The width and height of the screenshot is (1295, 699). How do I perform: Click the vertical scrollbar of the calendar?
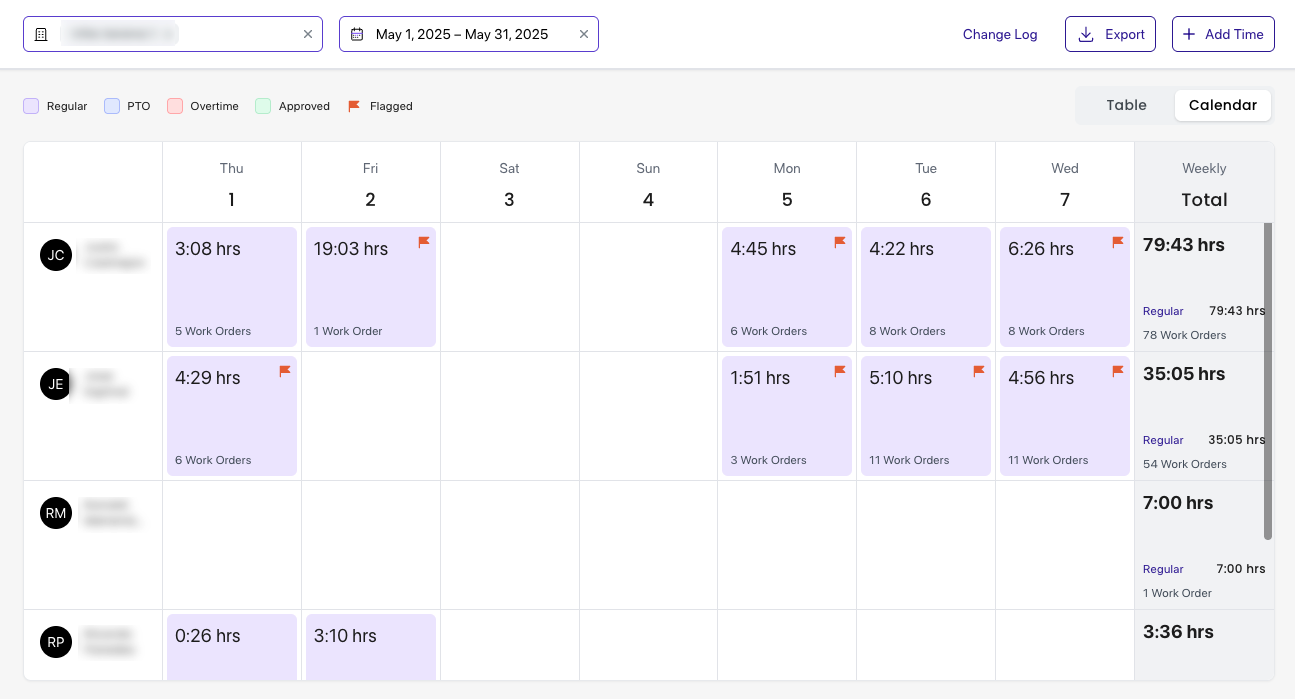pyautogui.click(x=1268, y=381)
